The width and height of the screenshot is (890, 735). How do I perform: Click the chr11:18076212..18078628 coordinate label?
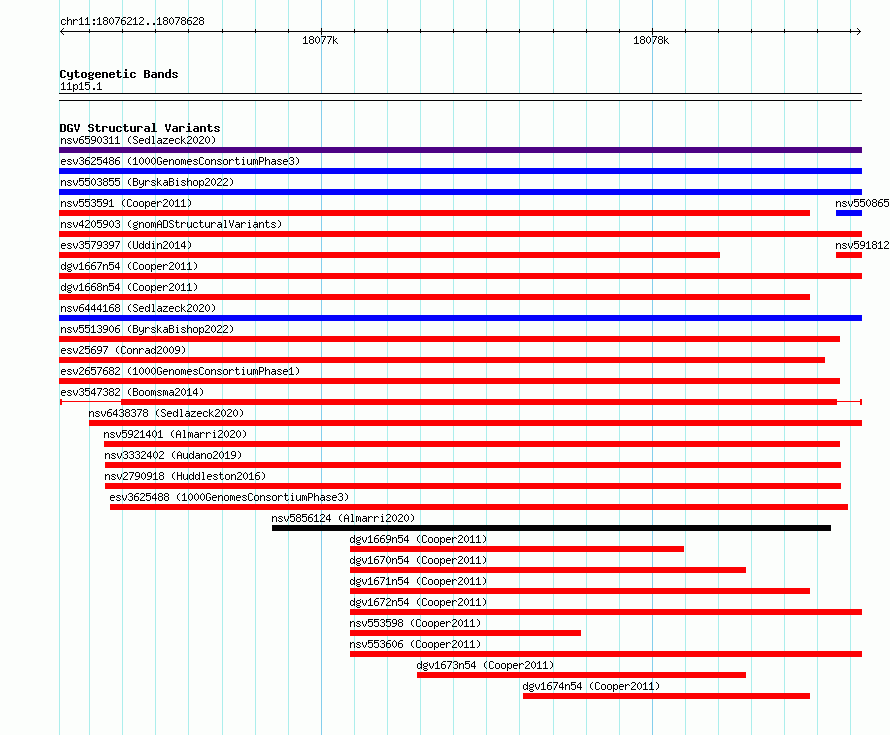pos(132,22)
